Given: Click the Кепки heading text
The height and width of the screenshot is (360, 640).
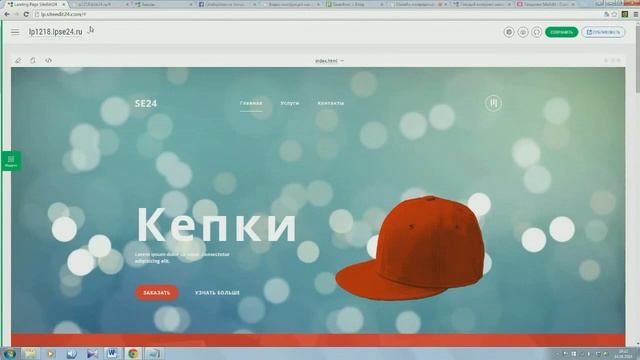Looking at the screenshot, I should [216, 225].
